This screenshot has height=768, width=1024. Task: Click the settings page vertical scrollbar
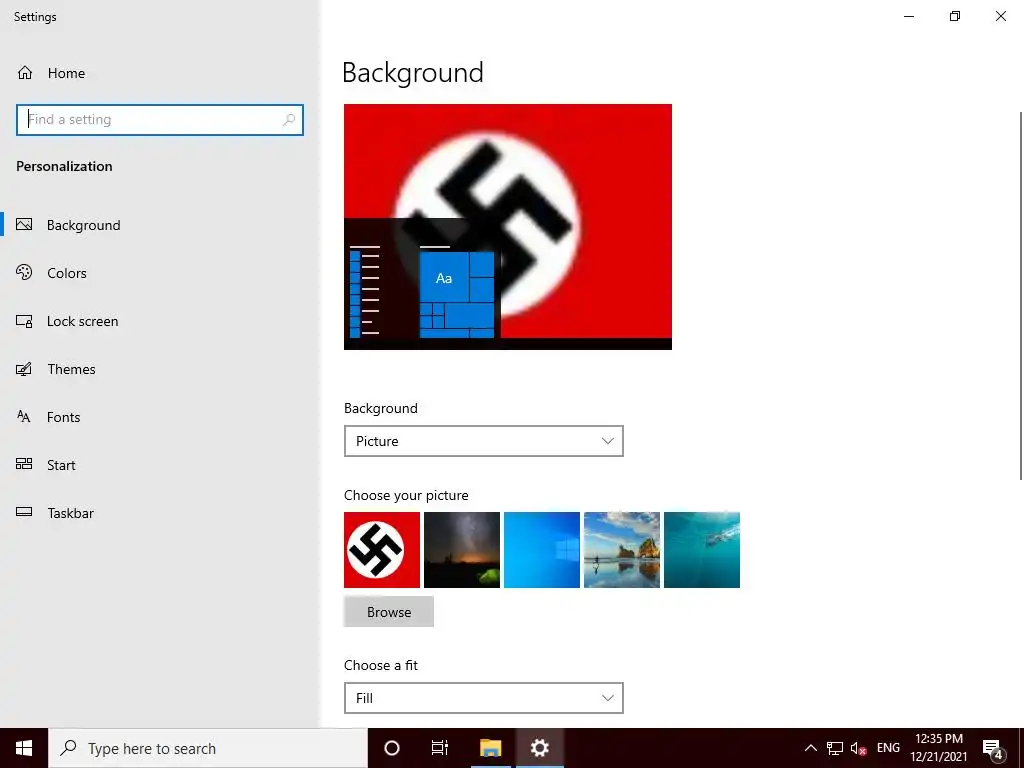pos(1021,296)
